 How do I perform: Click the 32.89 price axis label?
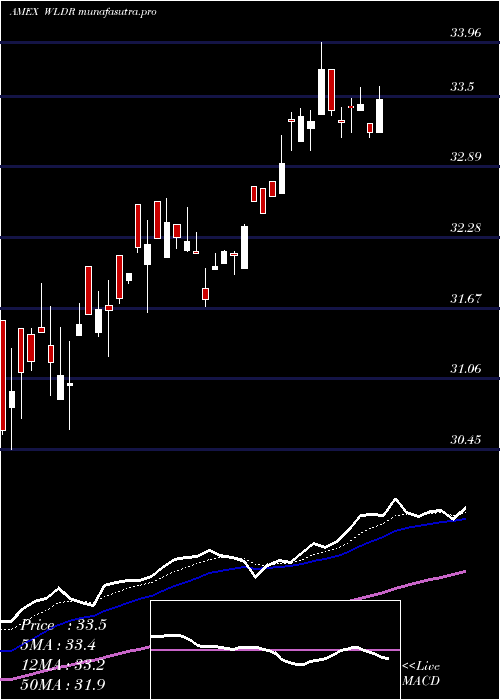(x=466, y=157)
